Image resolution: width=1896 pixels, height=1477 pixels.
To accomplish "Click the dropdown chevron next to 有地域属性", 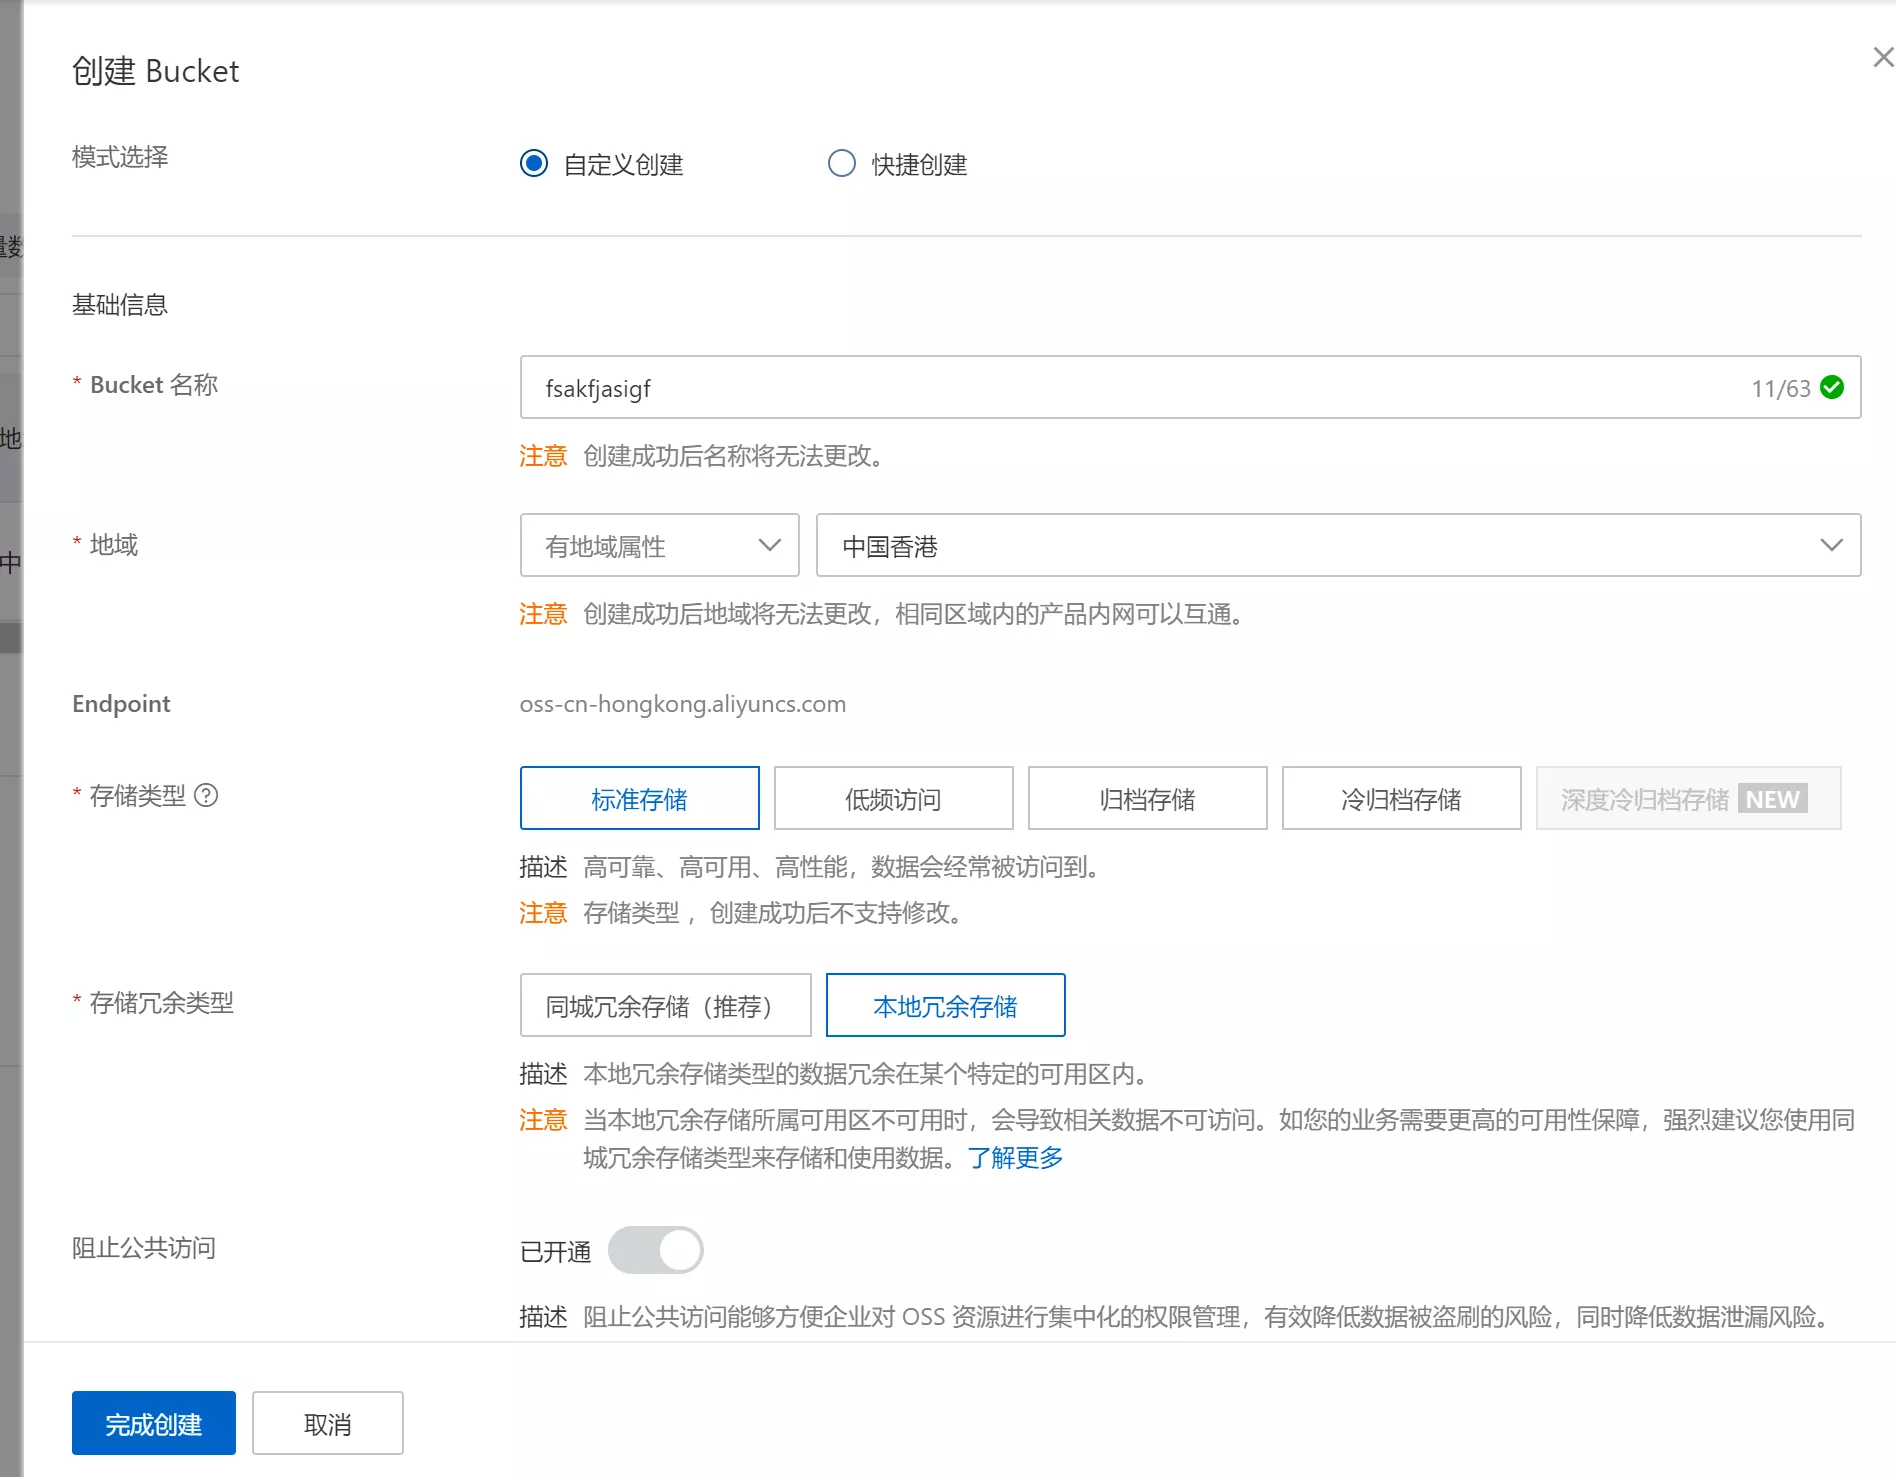I will point(769,545).
